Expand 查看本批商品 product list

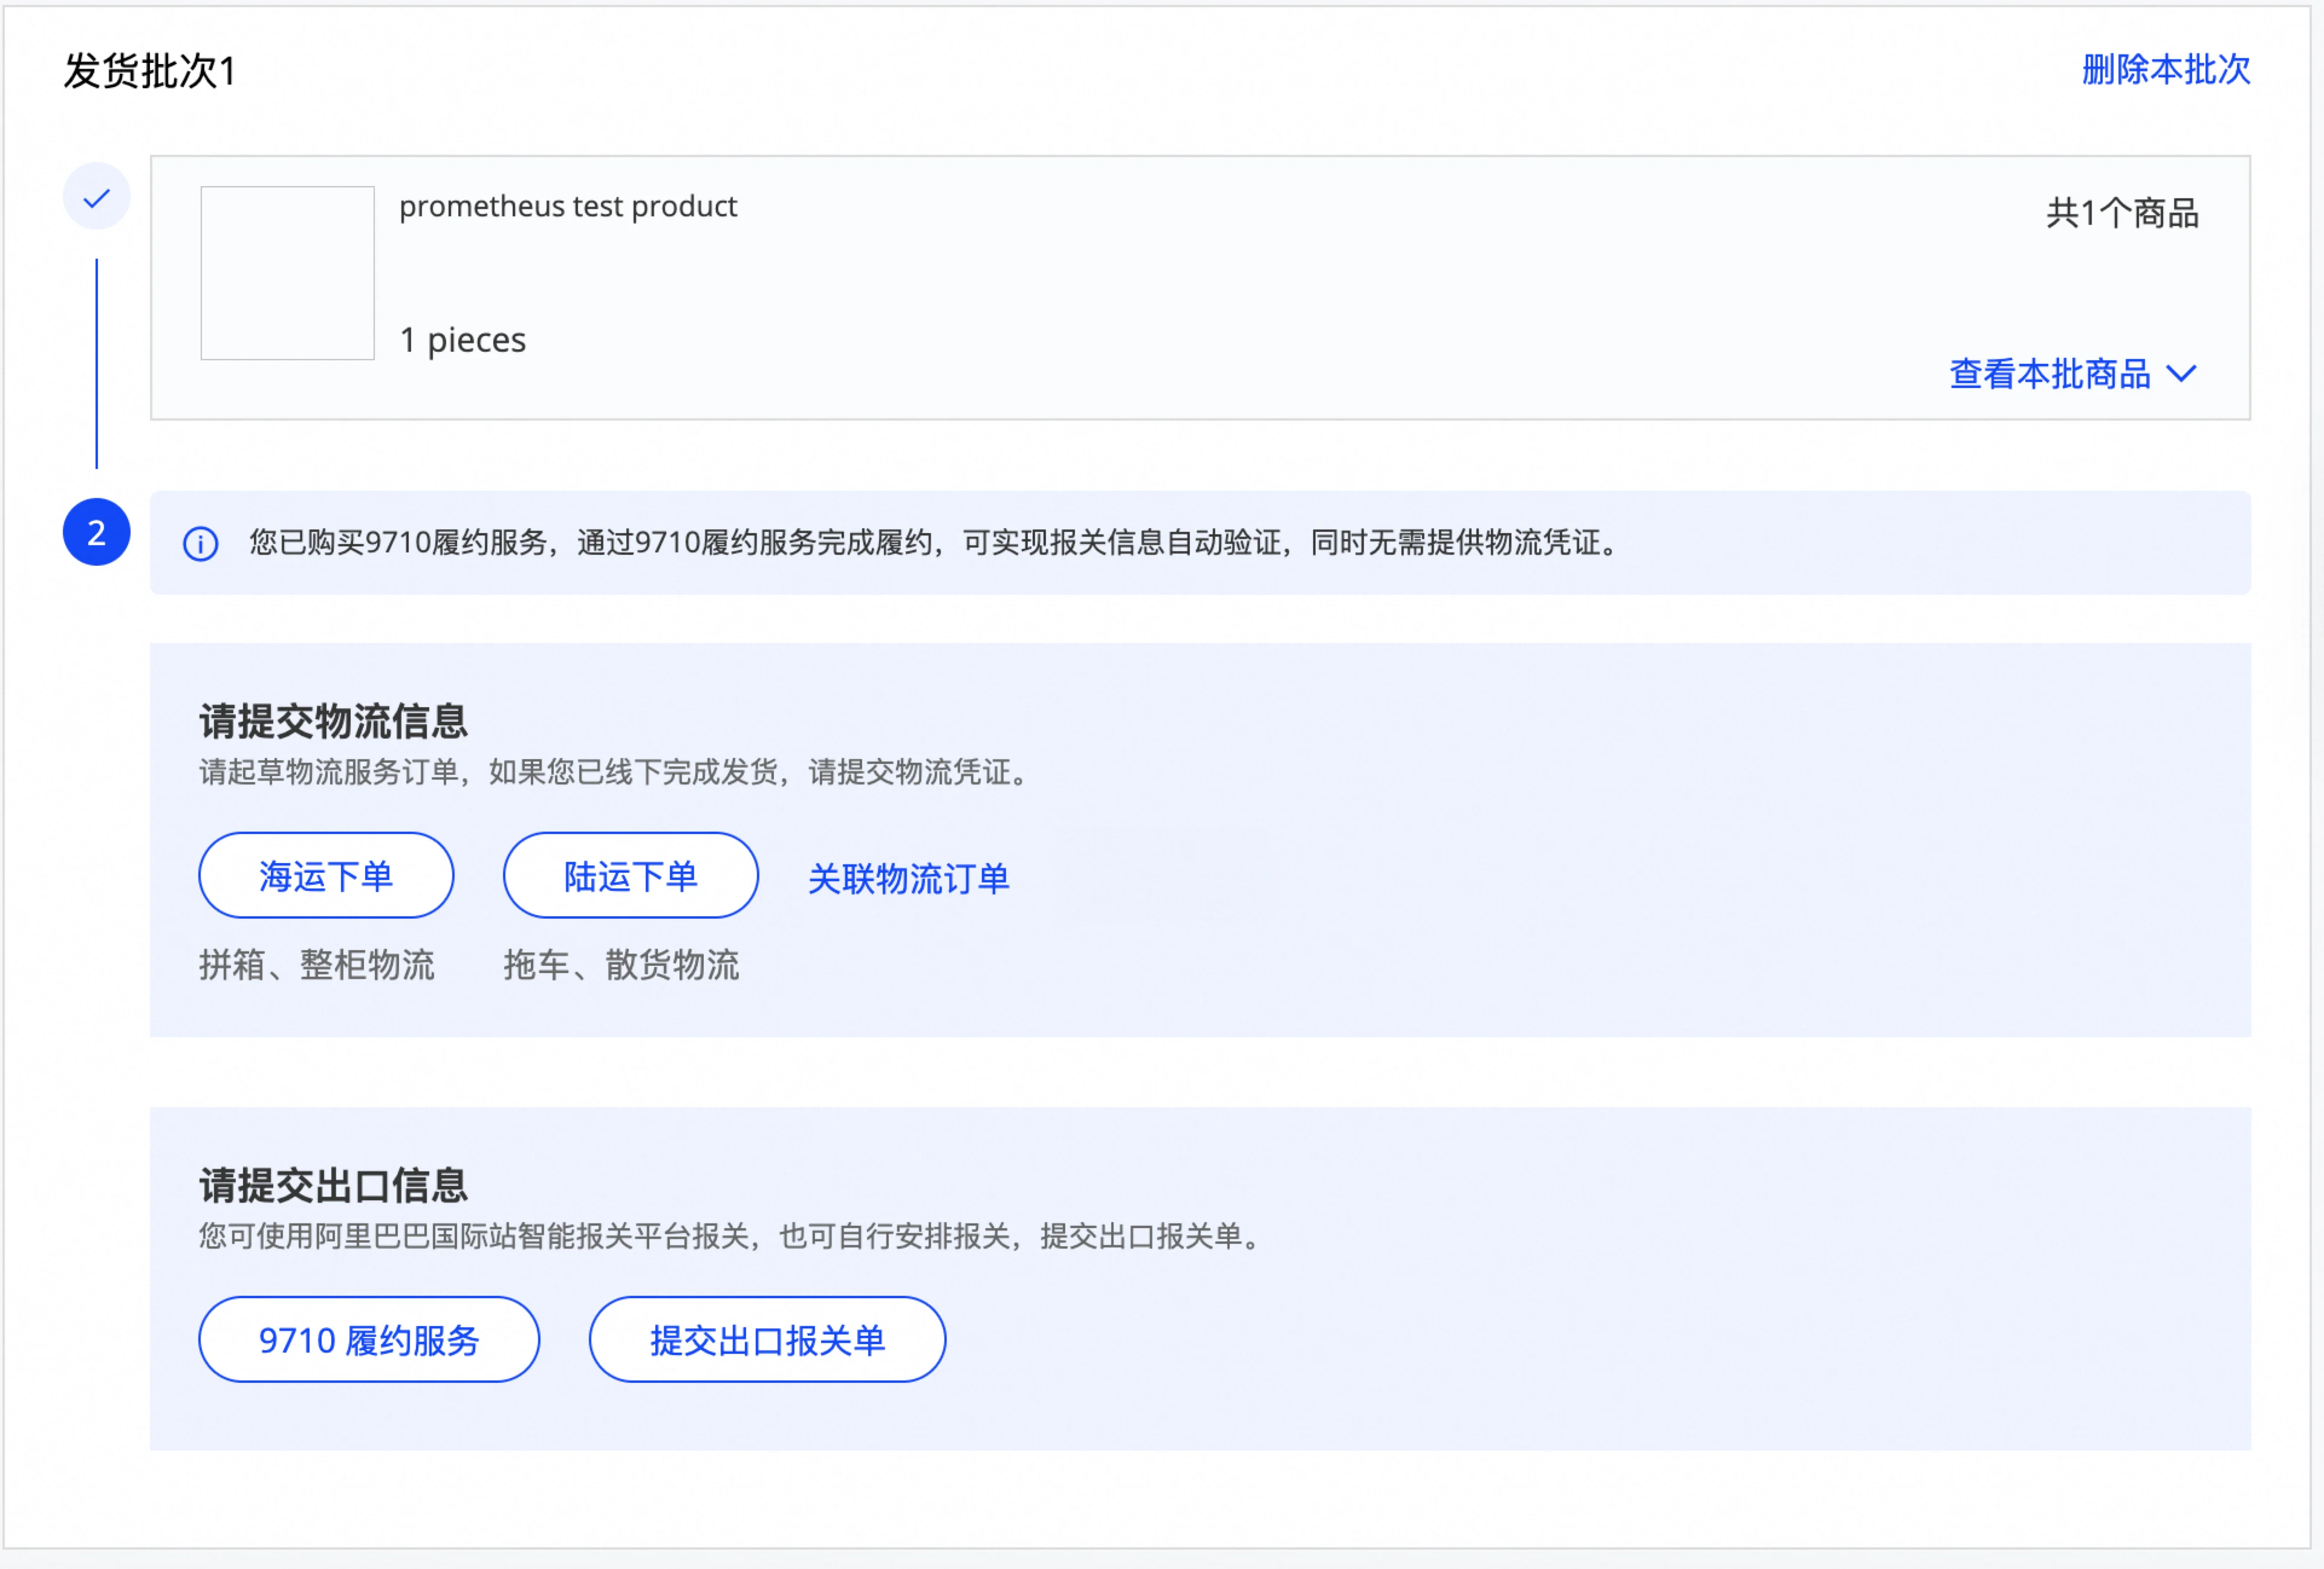2049,374
